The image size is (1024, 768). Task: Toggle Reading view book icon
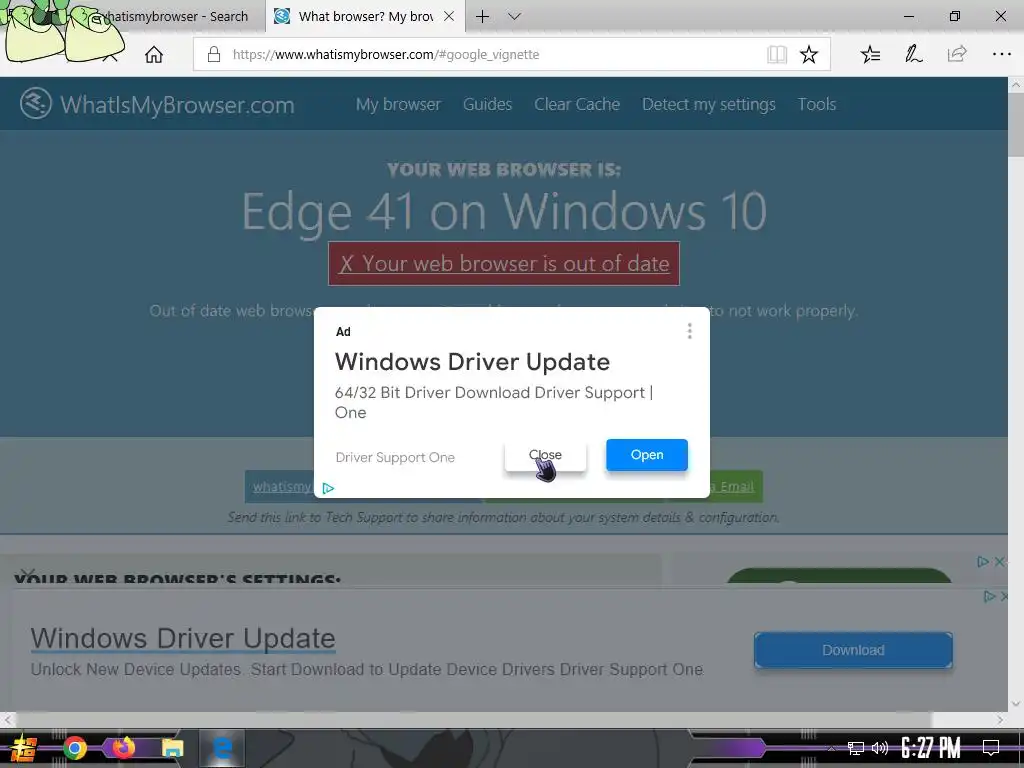pos(776,54)
